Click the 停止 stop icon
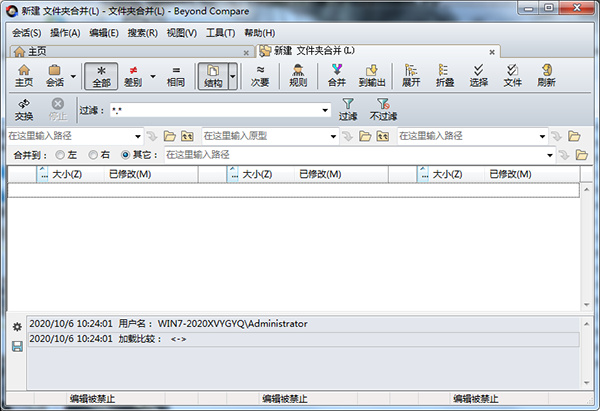600x411 pixels. [x=58, y=109]
